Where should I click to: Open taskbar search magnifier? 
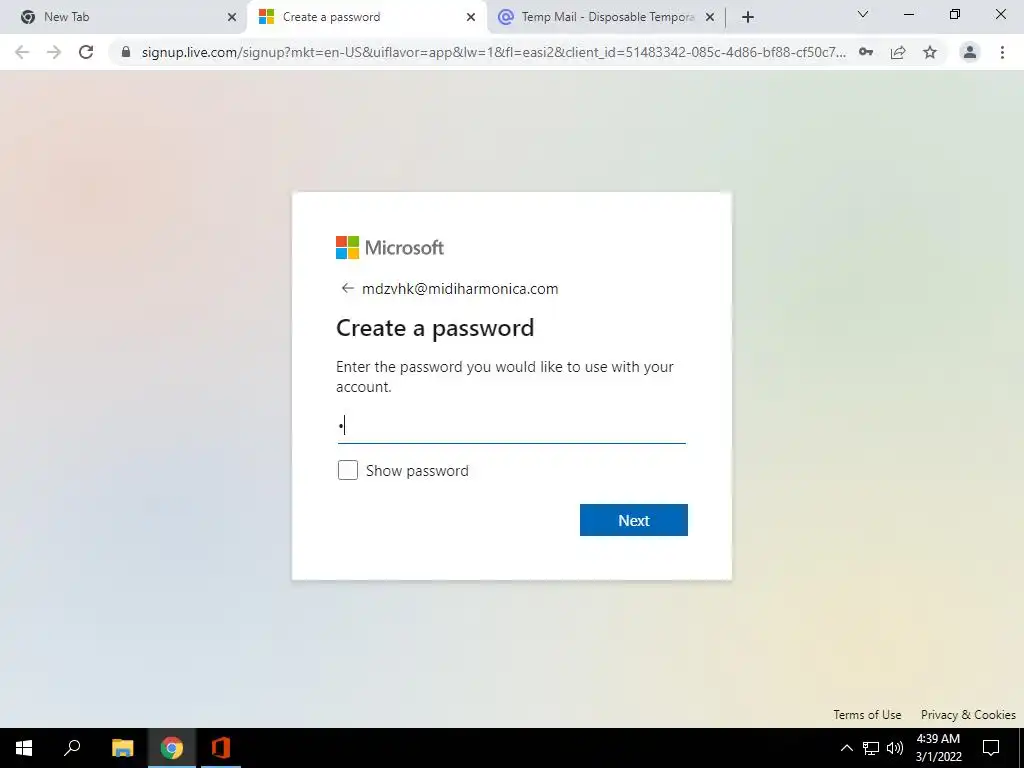tap(72, 748)
